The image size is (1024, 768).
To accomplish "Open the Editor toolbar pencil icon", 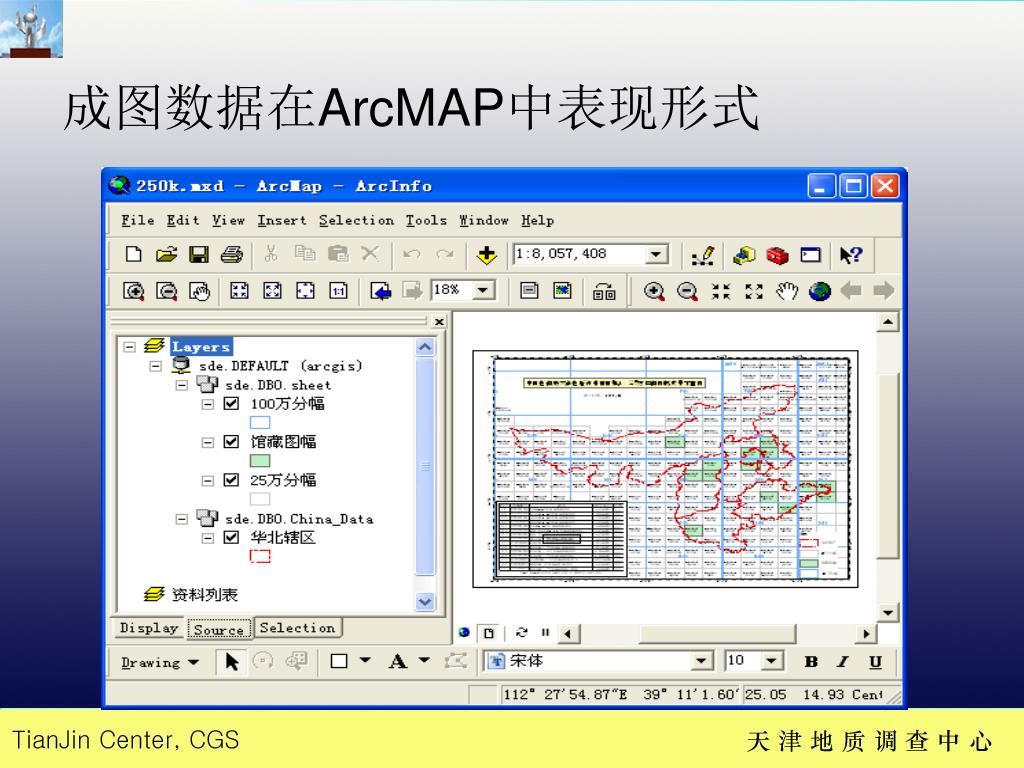I will coord(703,255).
